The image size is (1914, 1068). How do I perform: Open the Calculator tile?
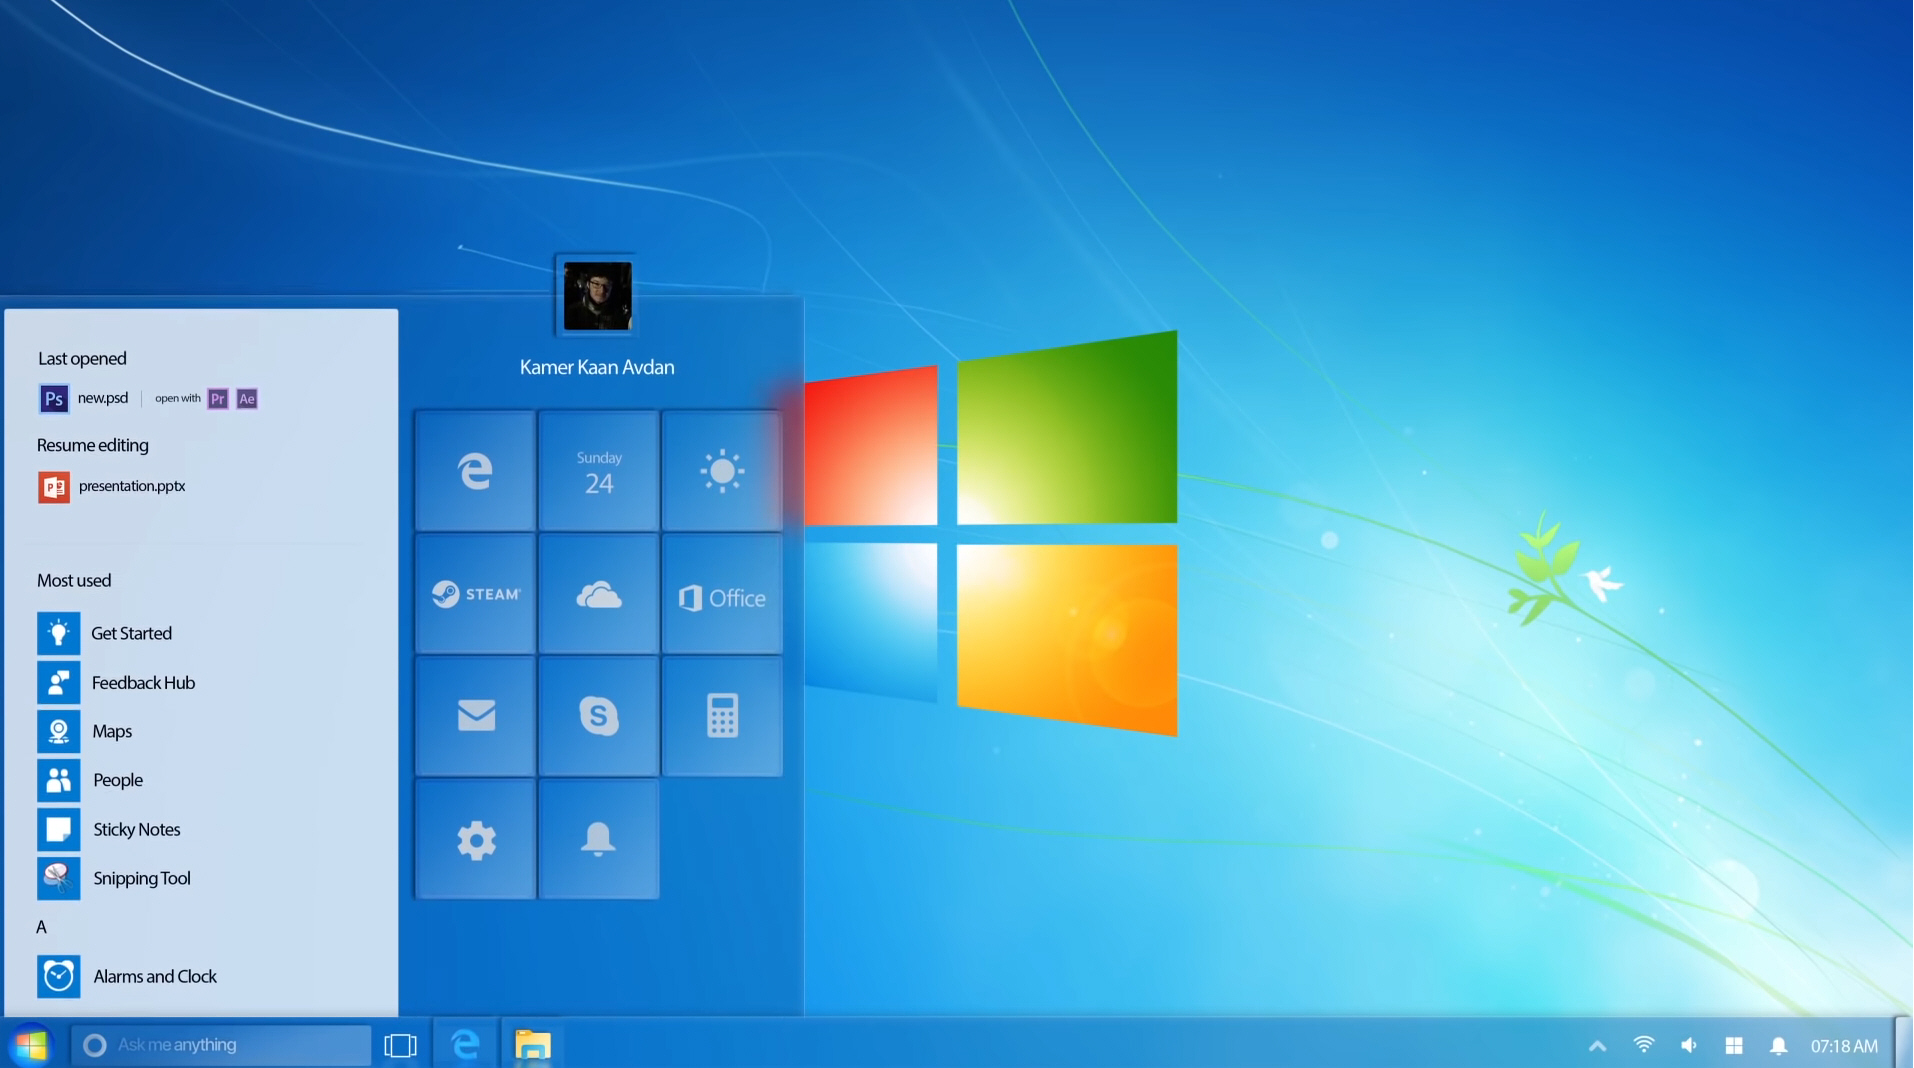click(x=722, y=716)
